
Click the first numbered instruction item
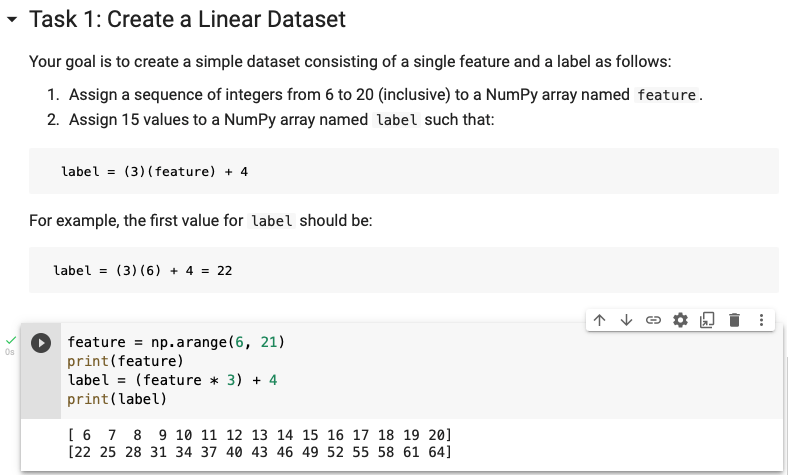click(x=385, y=95)
